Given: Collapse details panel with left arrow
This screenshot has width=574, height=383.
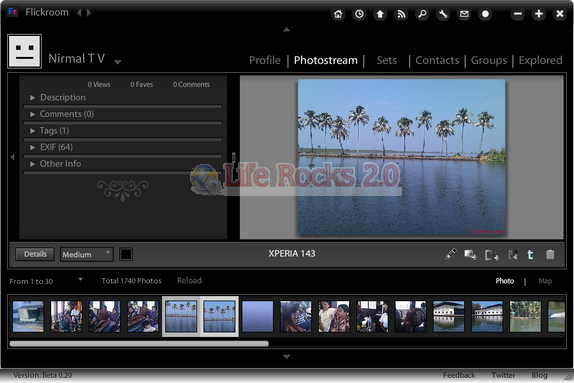Looking at the screenshot, I should [x=12, y=157].
